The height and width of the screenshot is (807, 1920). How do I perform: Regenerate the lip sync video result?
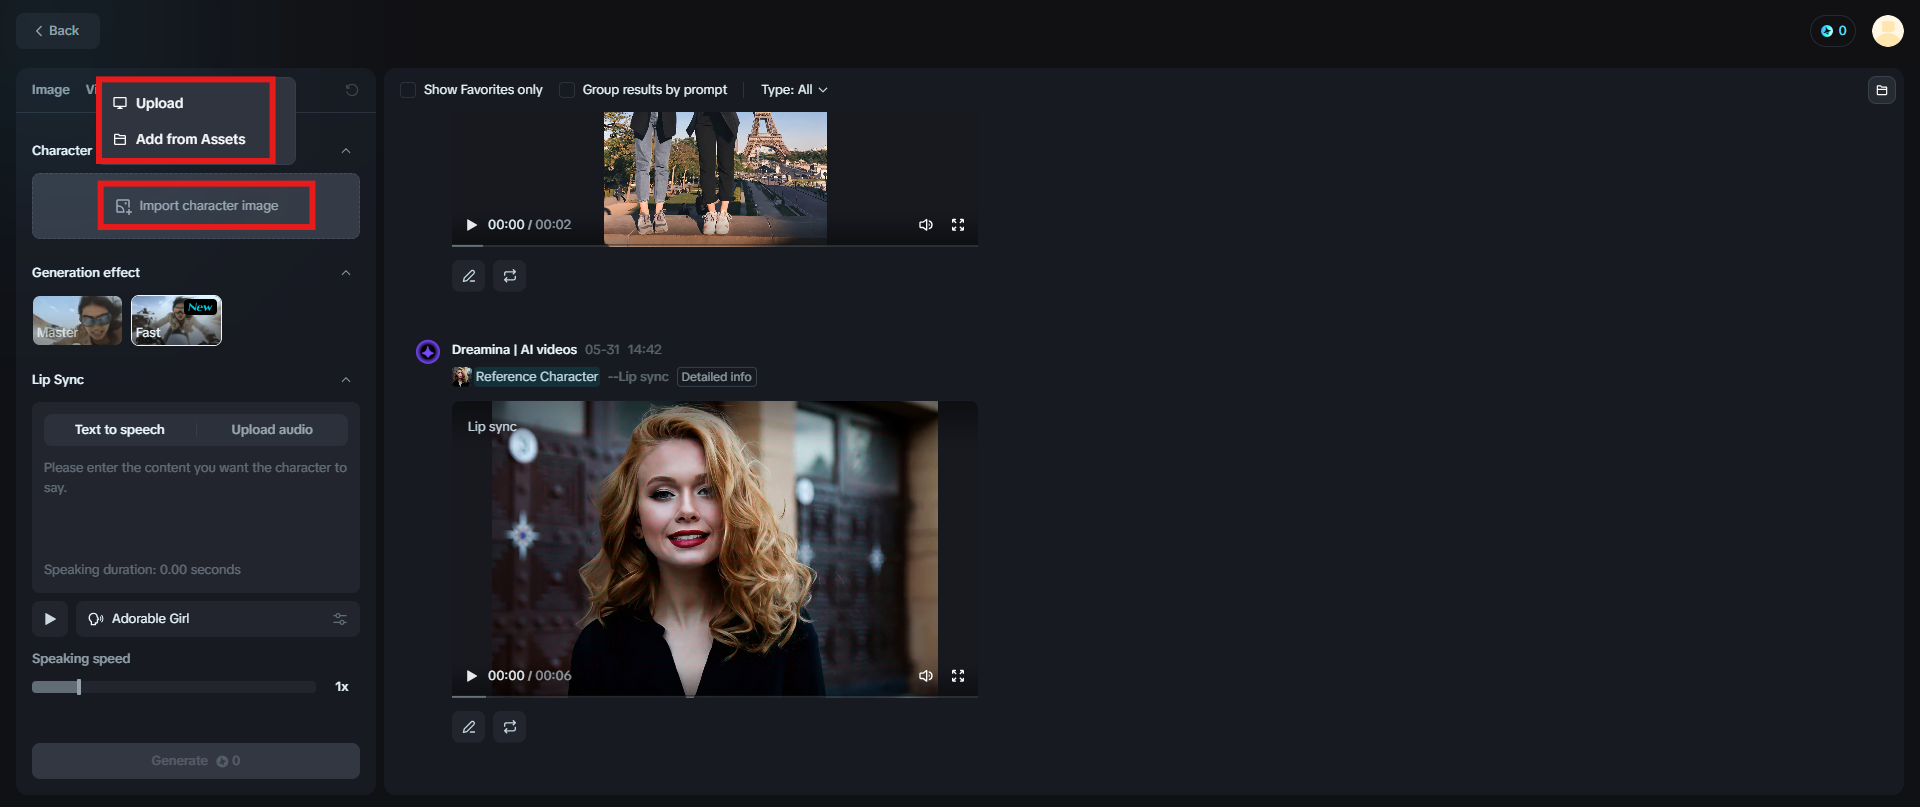(x=510, y=727)
